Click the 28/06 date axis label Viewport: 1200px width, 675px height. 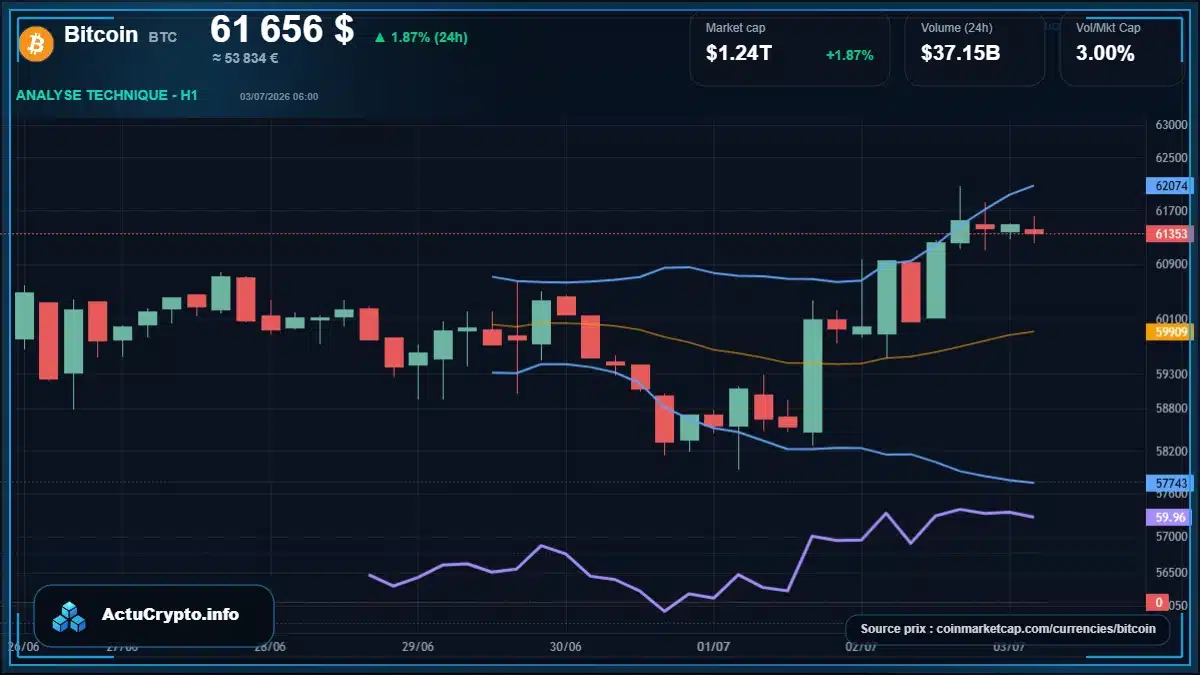tap(270, 647)
